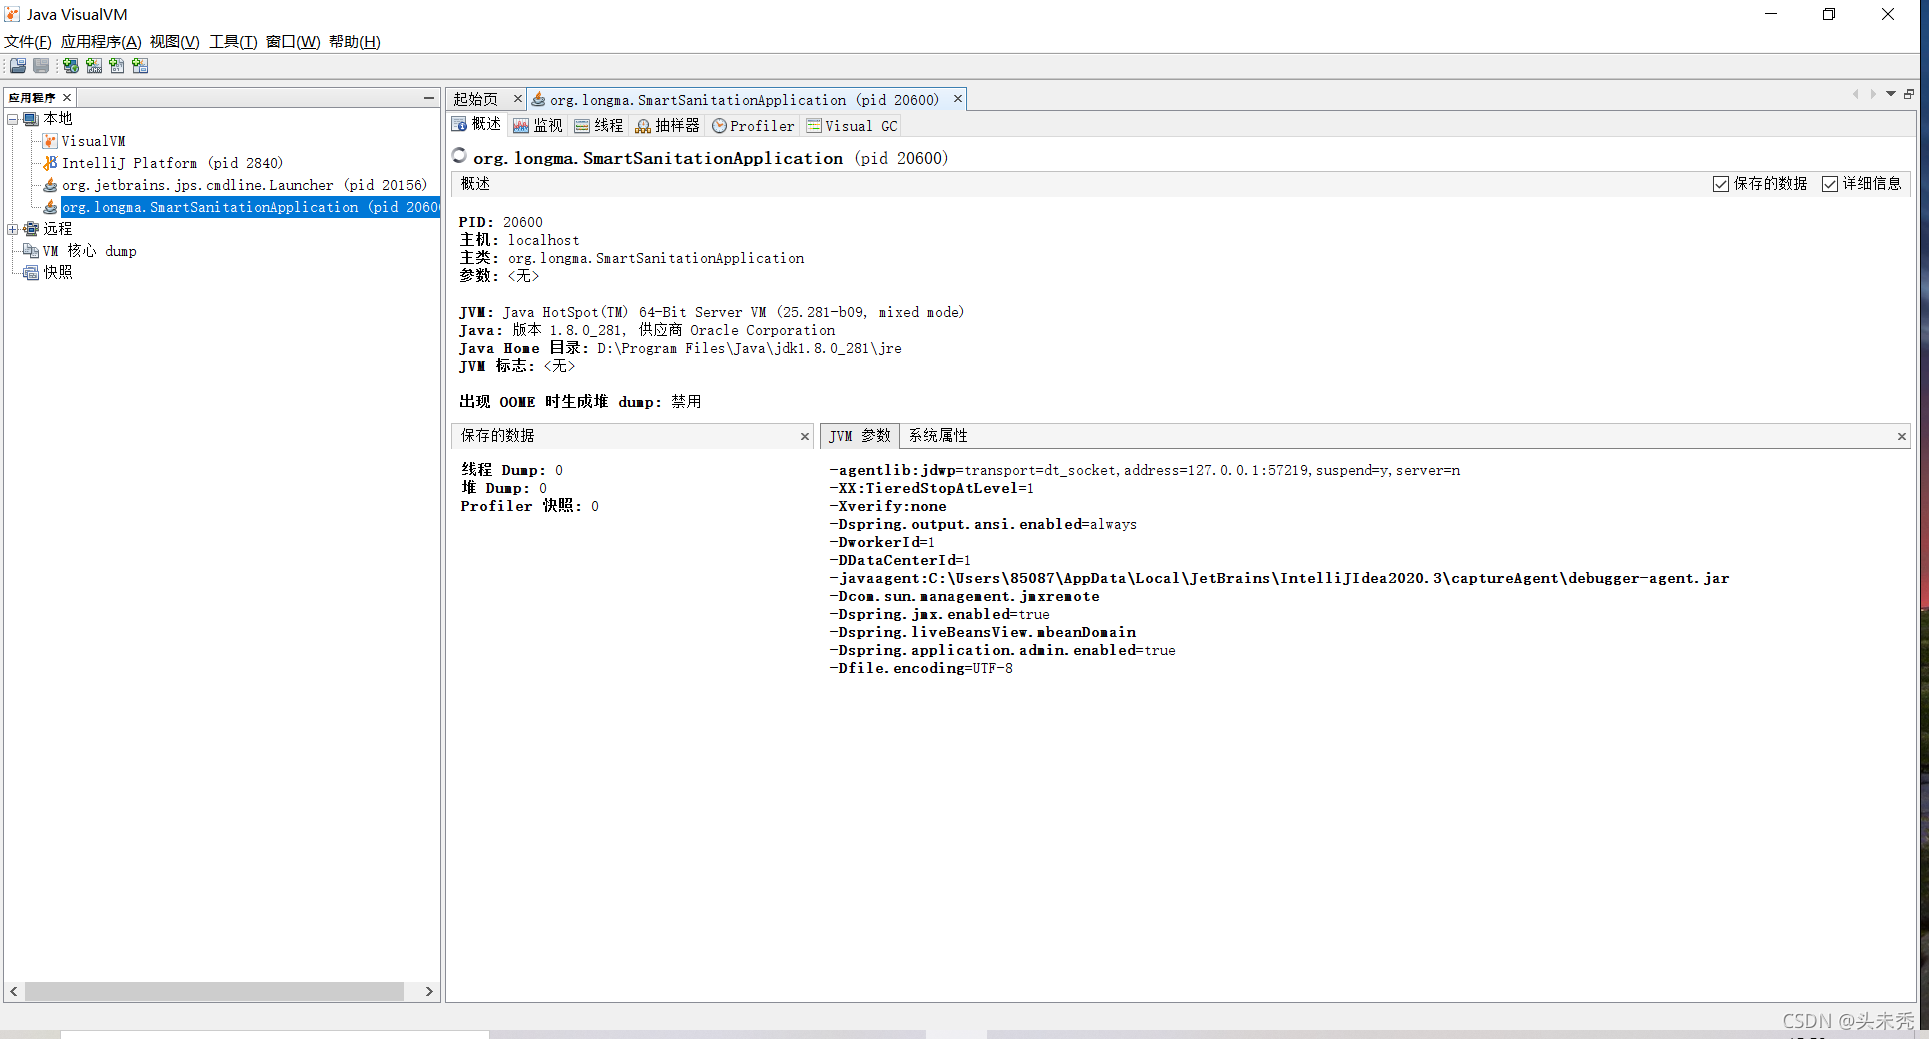This screenshot has height=1039, width=1929.
Task: Click the 远程 network icon
Action: coord(31,229)
